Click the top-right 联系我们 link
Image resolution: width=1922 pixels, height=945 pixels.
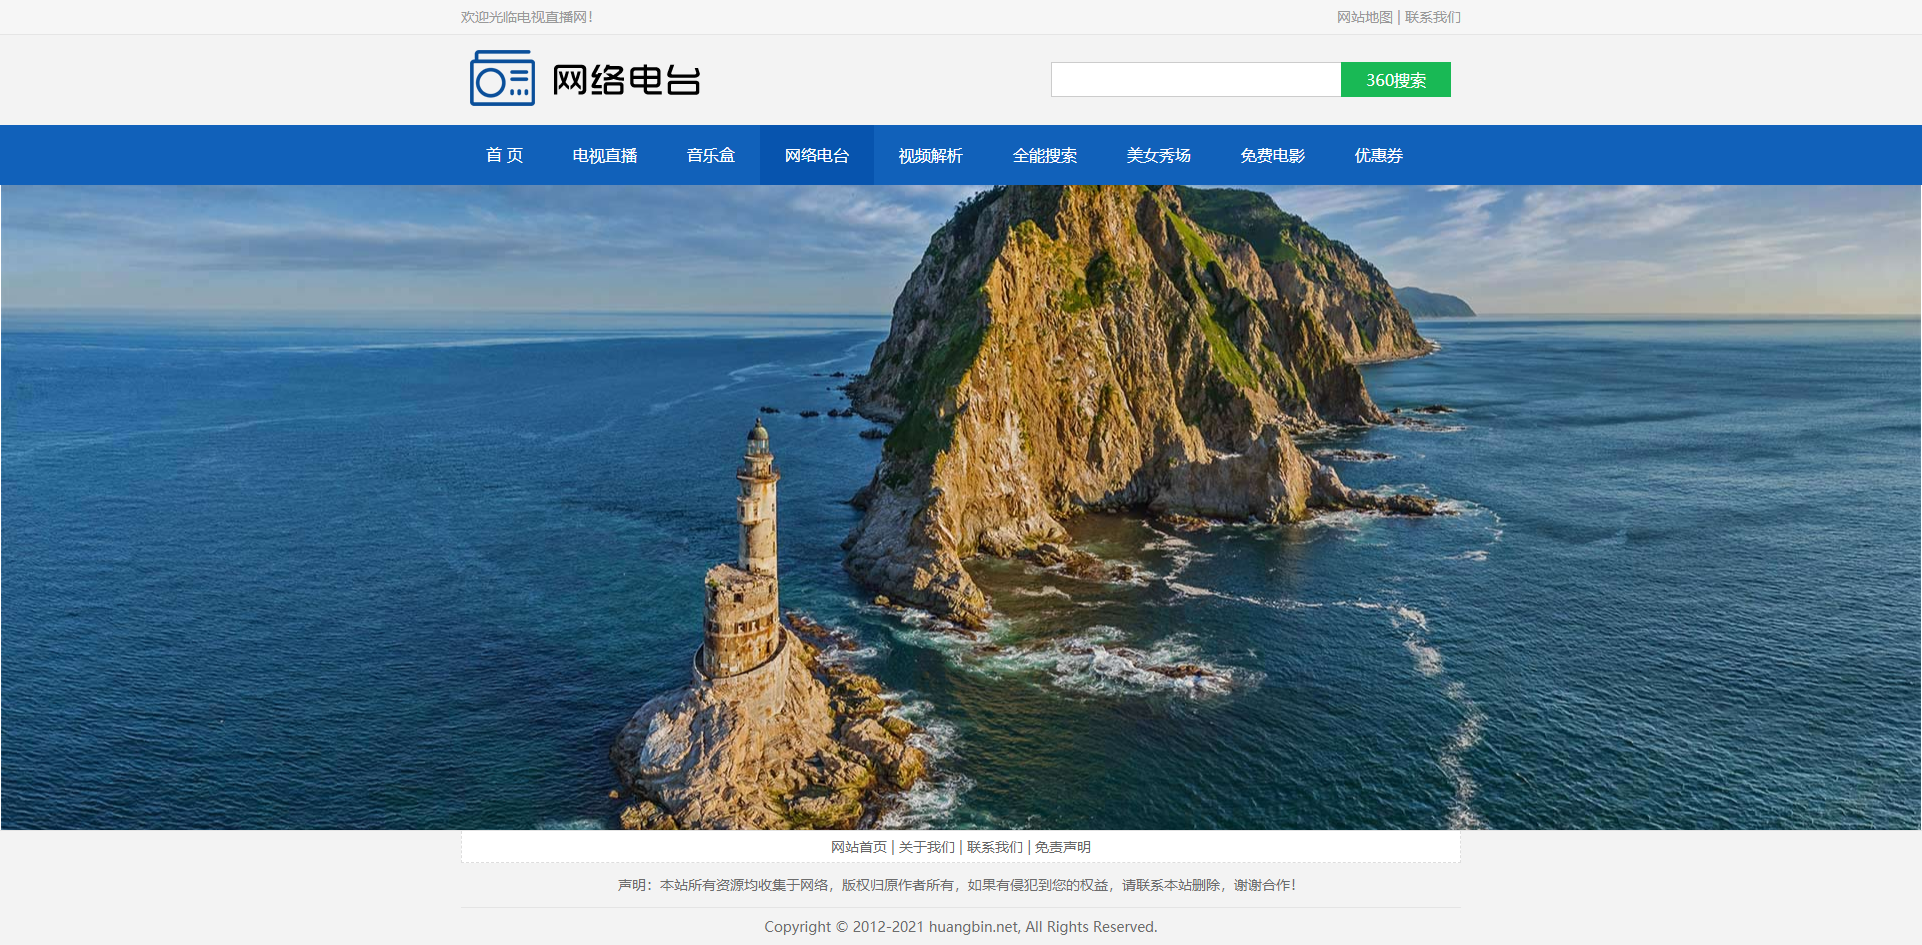tap(1433, 17)
